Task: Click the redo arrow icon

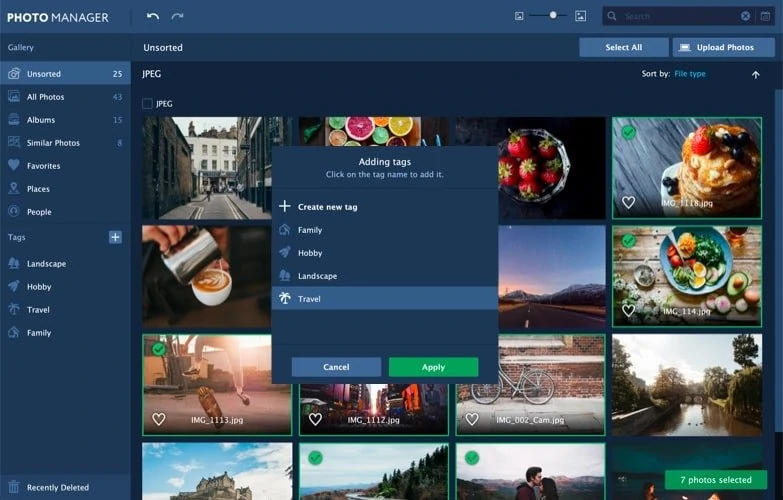Action: coord(177,16)
